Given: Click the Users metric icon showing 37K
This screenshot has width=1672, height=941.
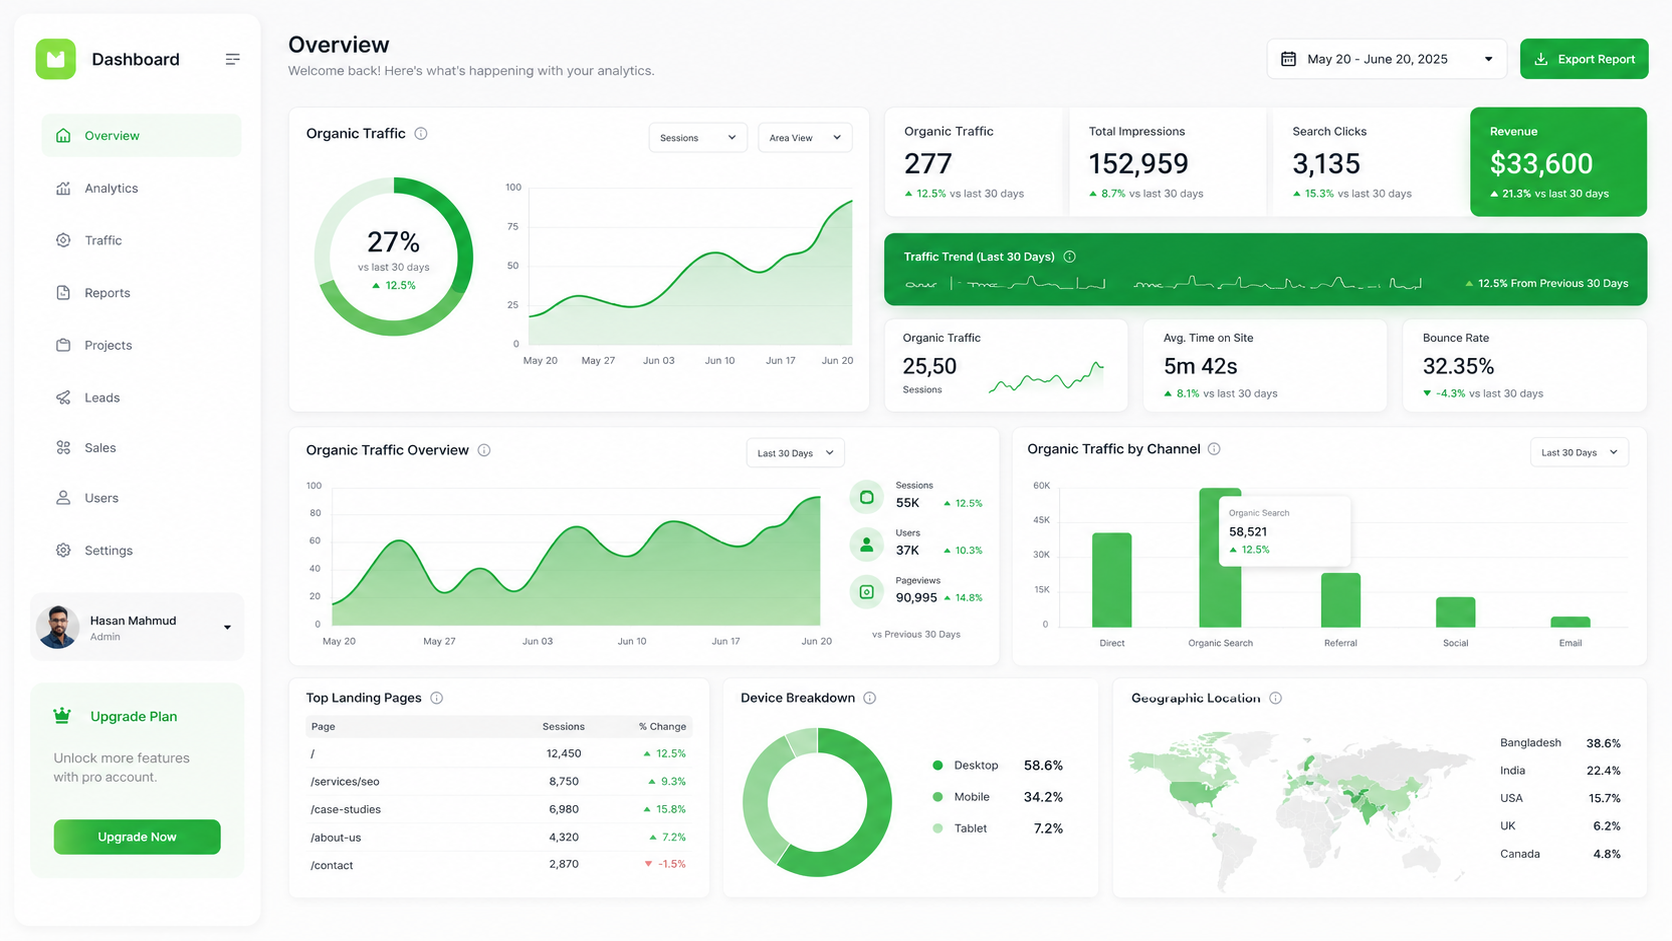Looking at the screenshot, I should click(x=867, y=544).
